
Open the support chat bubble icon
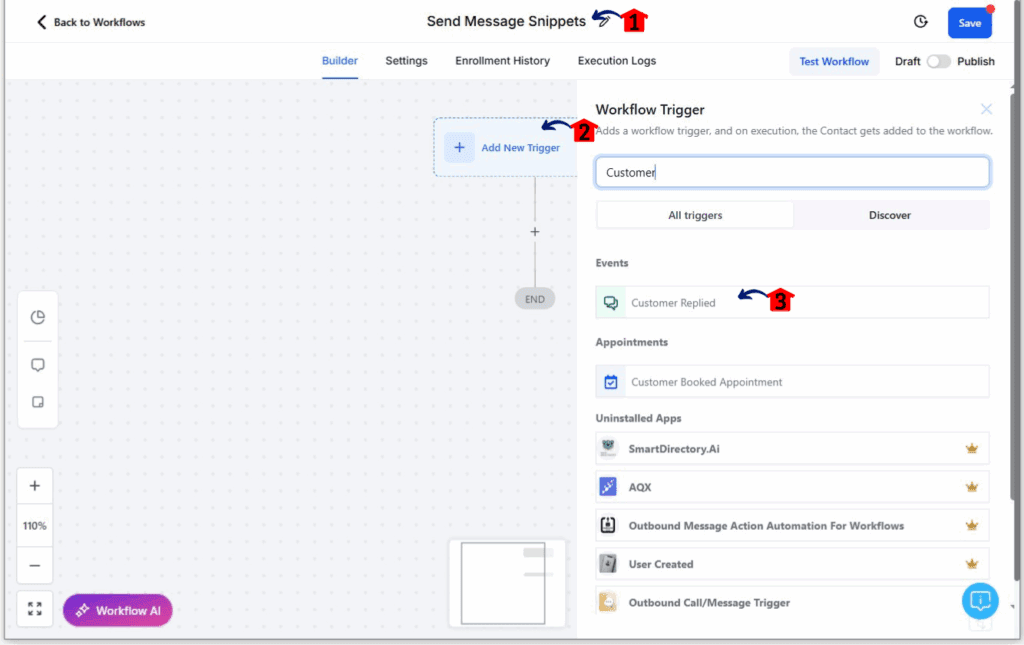coord(980,601)
